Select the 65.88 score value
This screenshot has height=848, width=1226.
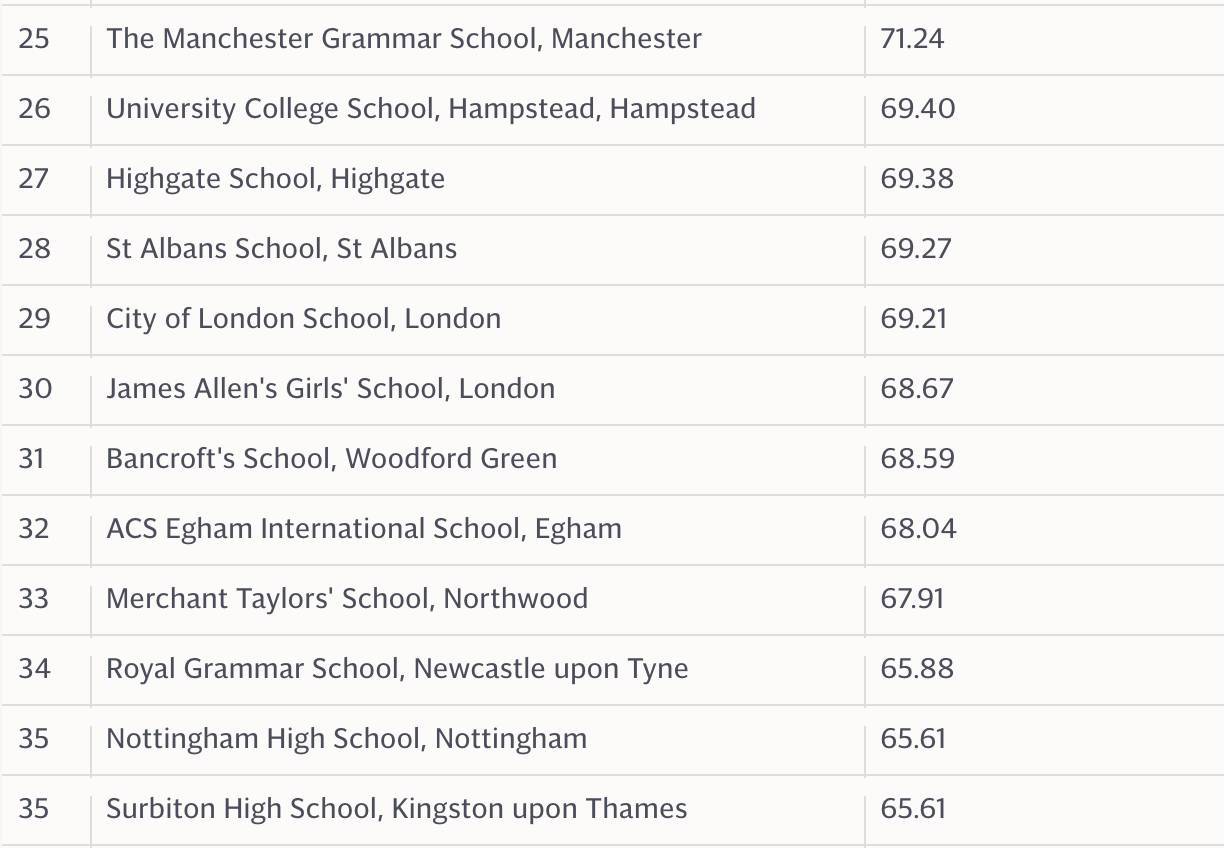click(917, 669)
